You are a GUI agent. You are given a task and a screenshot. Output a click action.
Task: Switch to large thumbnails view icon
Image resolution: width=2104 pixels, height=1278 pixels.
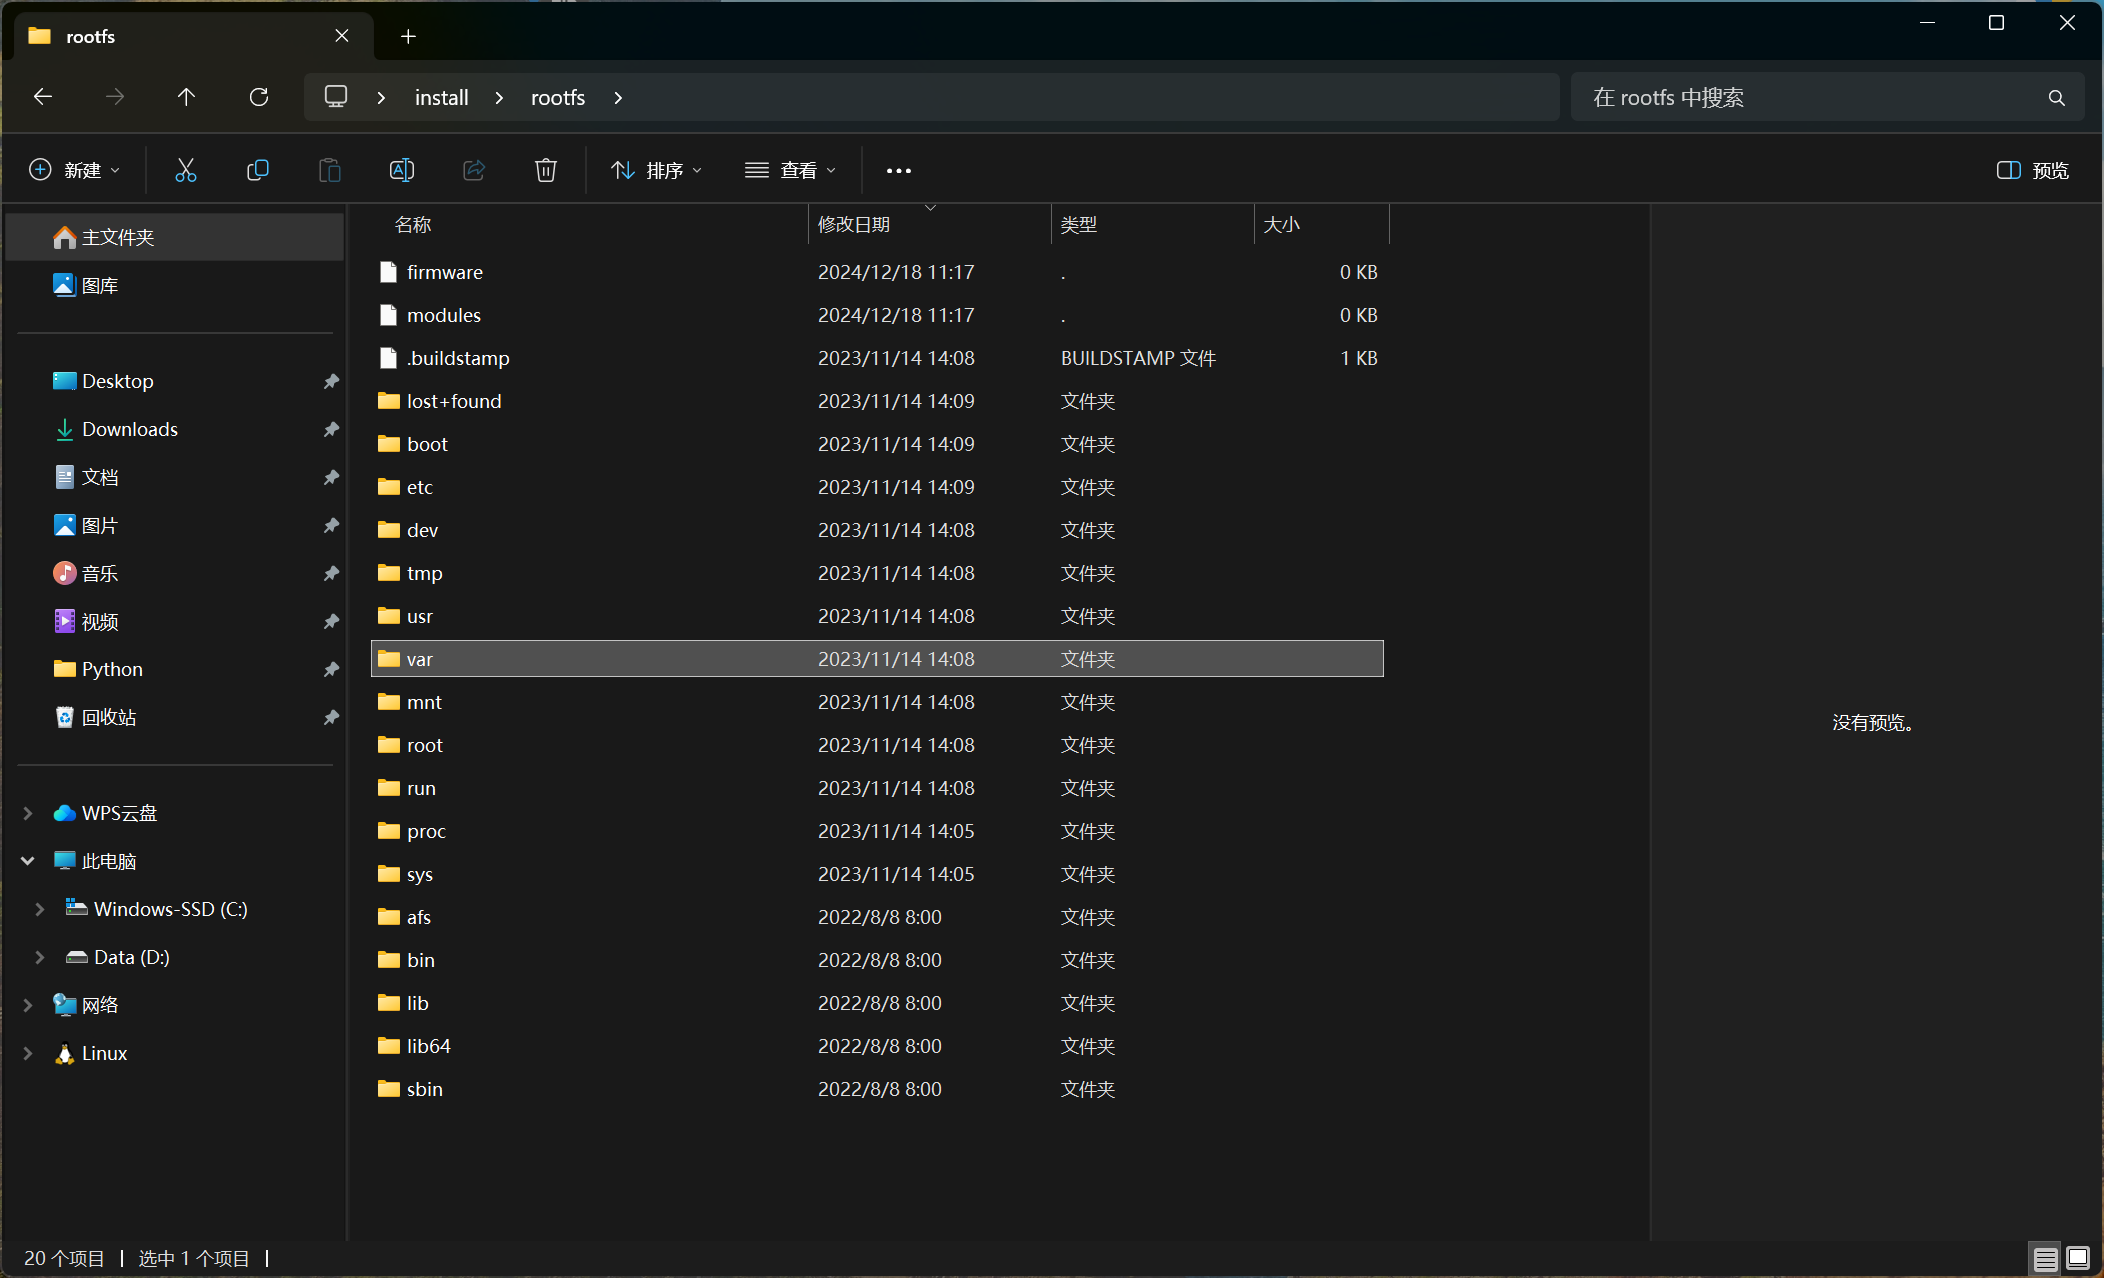2078,1258
